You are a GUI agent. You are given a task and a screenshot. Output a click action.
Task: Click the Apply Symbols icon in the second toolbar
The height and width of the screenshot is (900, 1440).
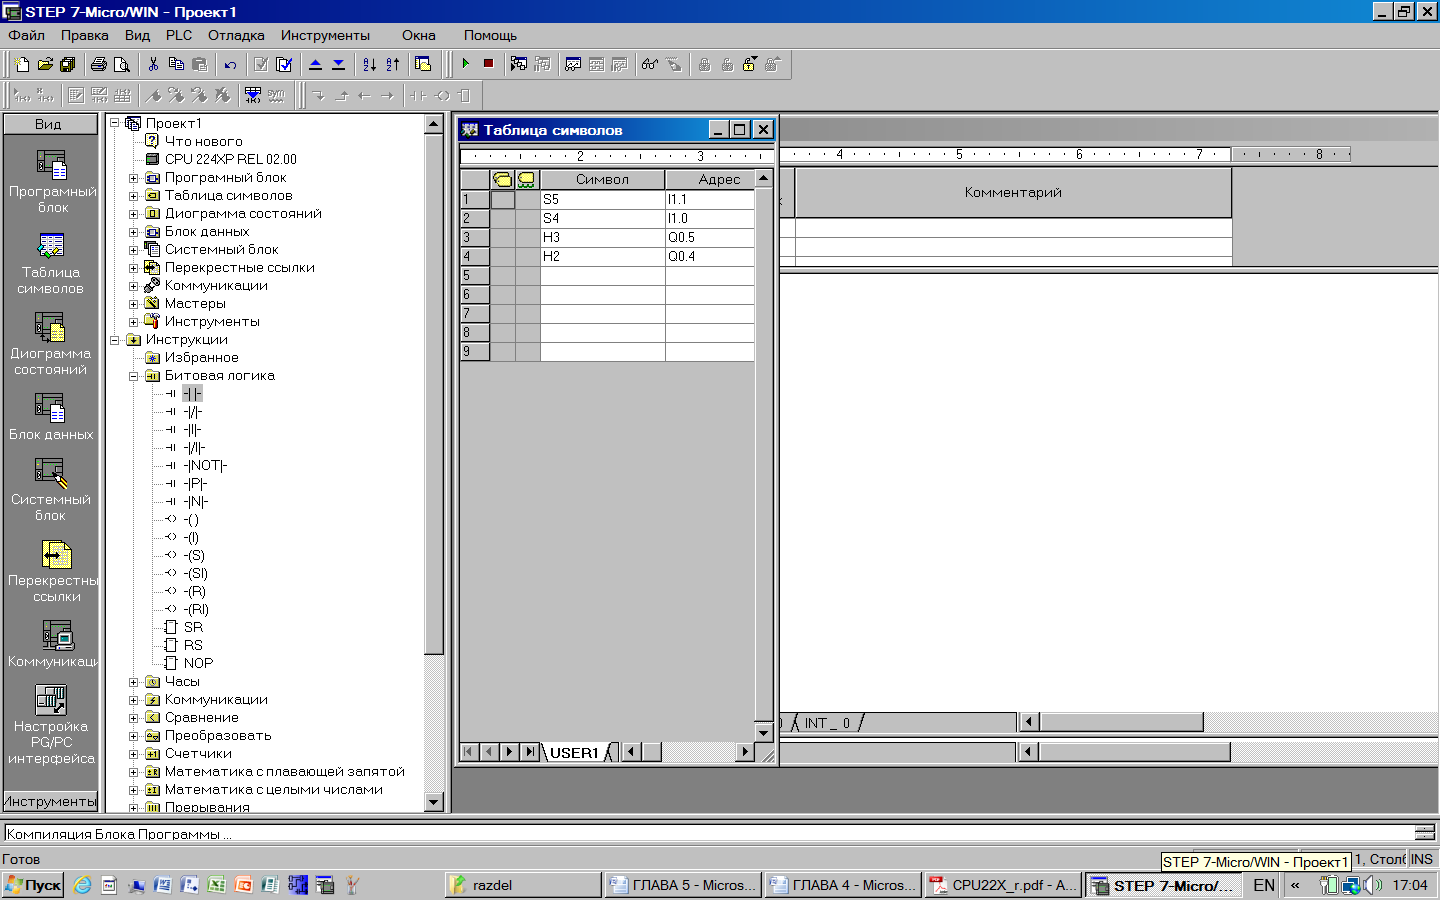(253, 95)
